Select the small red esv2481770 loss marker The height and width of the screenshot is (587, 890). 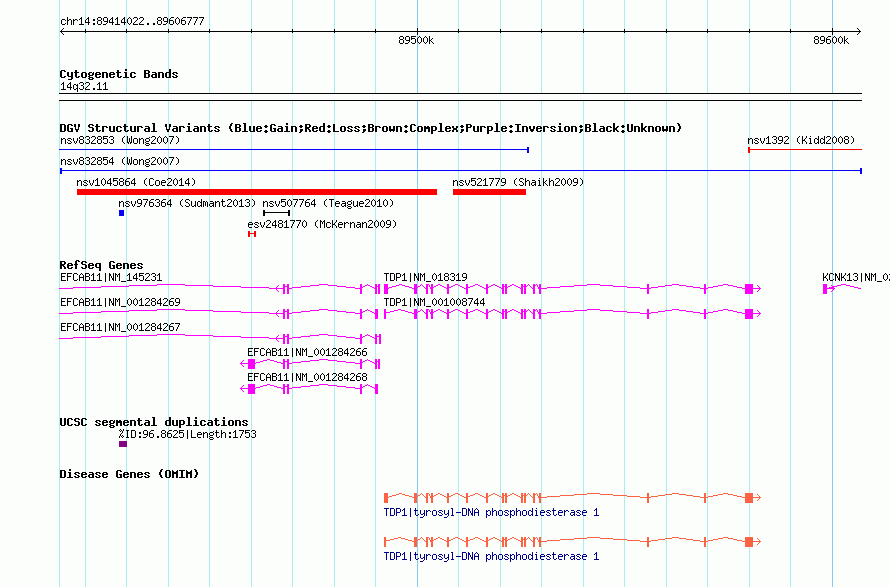point(252,234)
